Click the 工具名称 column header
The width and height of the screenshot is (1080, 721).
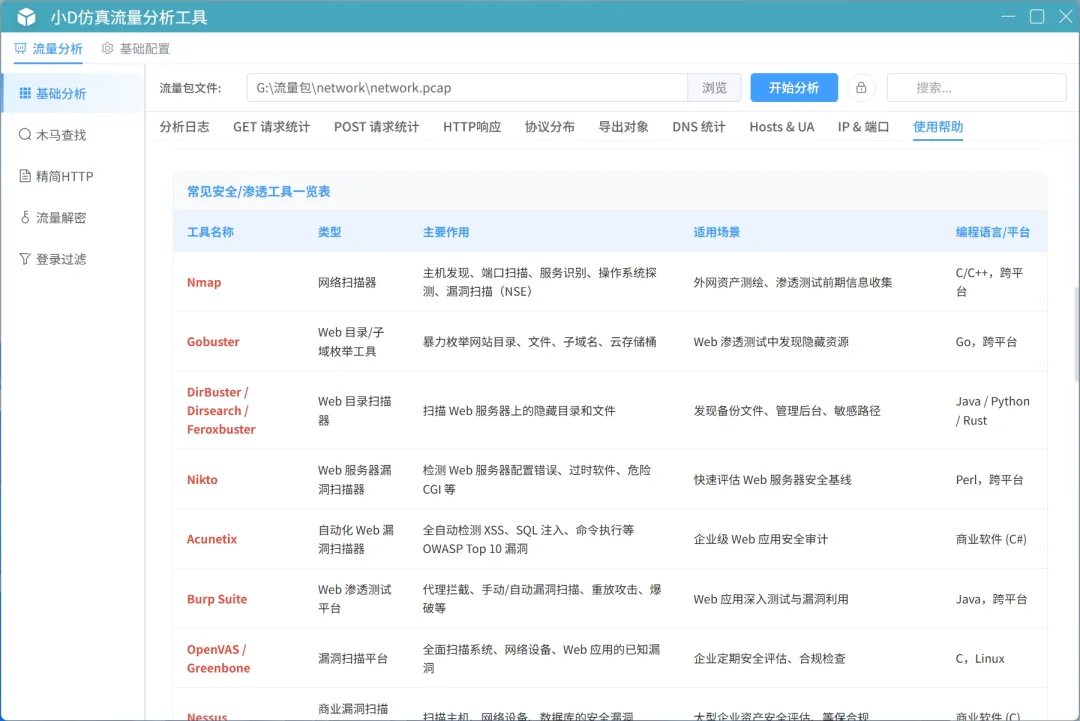[x=210, y=232]
